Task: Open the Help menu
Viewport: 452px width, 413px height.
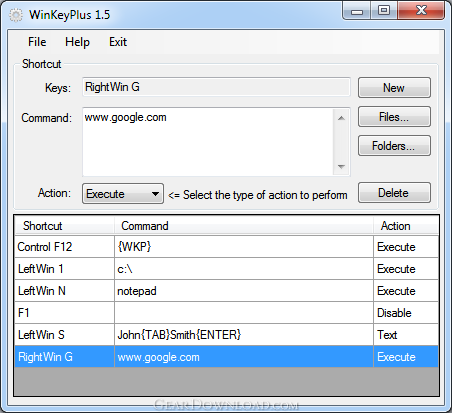Action: point(77,42)
